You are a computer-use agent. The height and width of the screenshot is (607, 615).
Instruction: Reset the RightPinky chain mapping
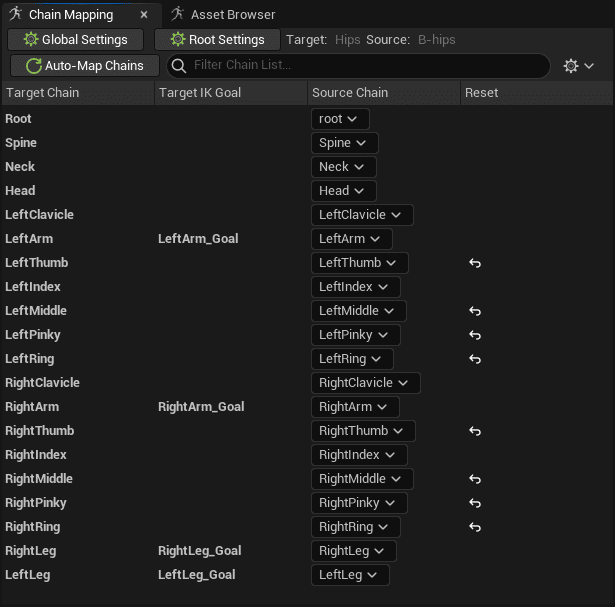pyautogui.click(x=475, y=503)
